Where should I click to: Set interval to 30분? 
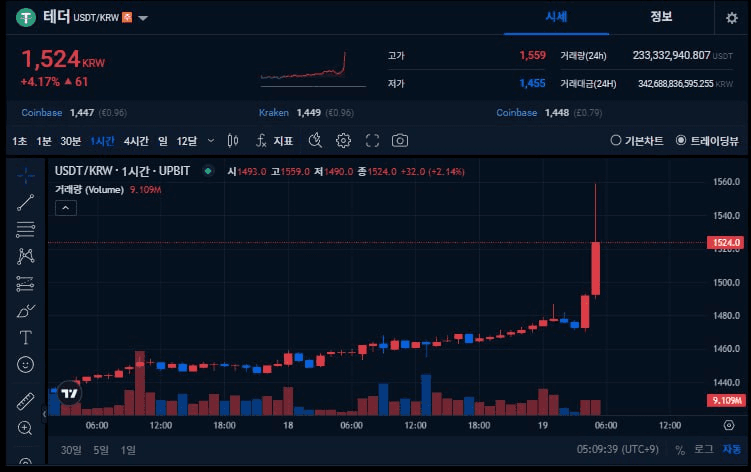tap(70, 141)
